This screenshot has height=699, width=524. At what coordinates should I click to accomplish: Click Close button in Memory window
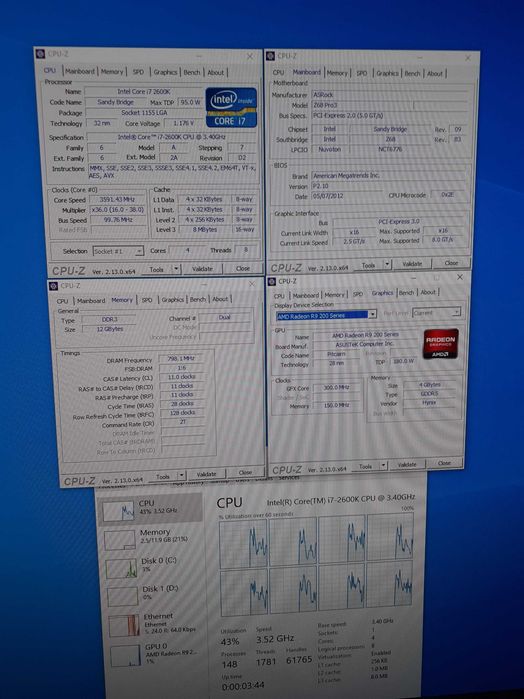point(245,472)
